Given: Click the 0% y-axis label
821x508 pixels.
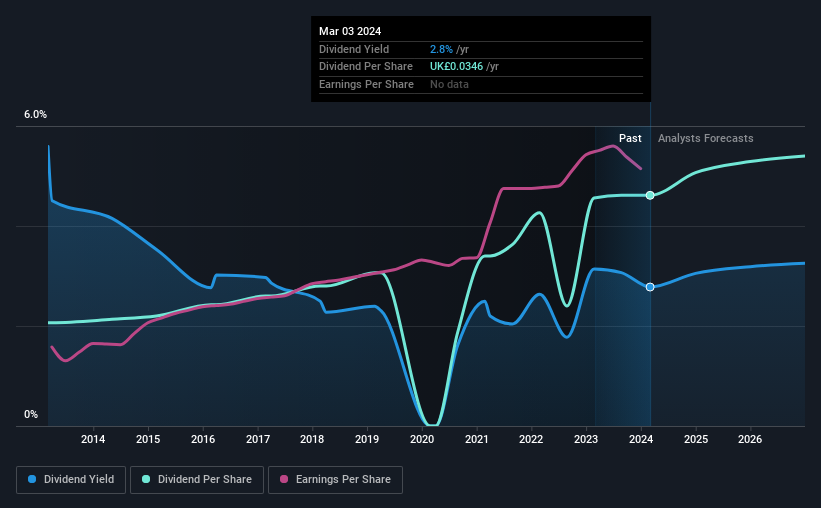Looking at the screenshot, I should (x=31, y=414).
